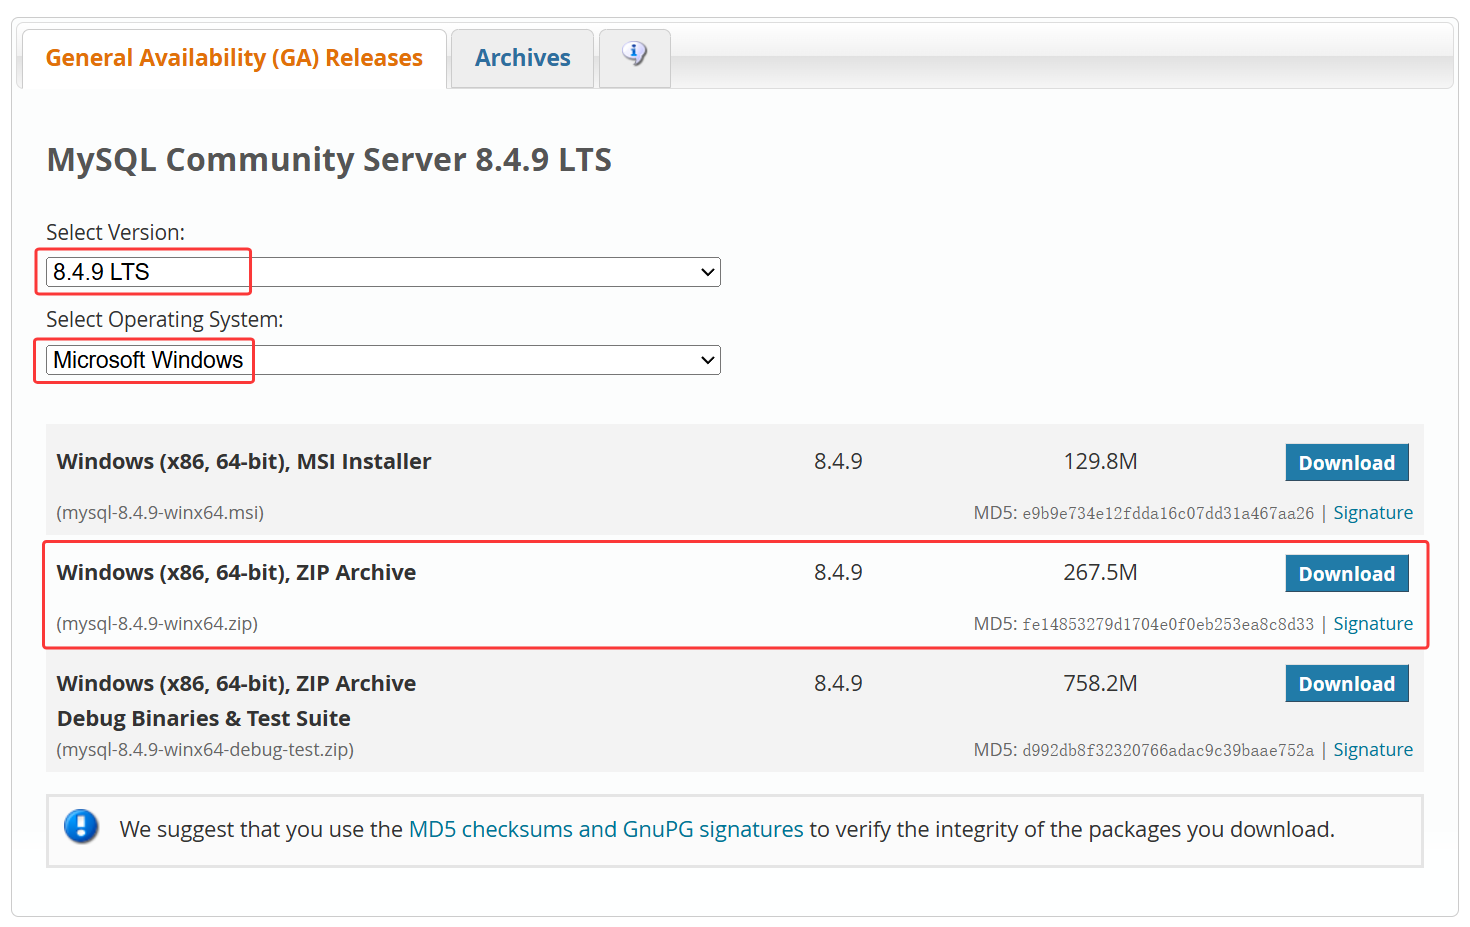Open the Select Version dropdown

383,272
